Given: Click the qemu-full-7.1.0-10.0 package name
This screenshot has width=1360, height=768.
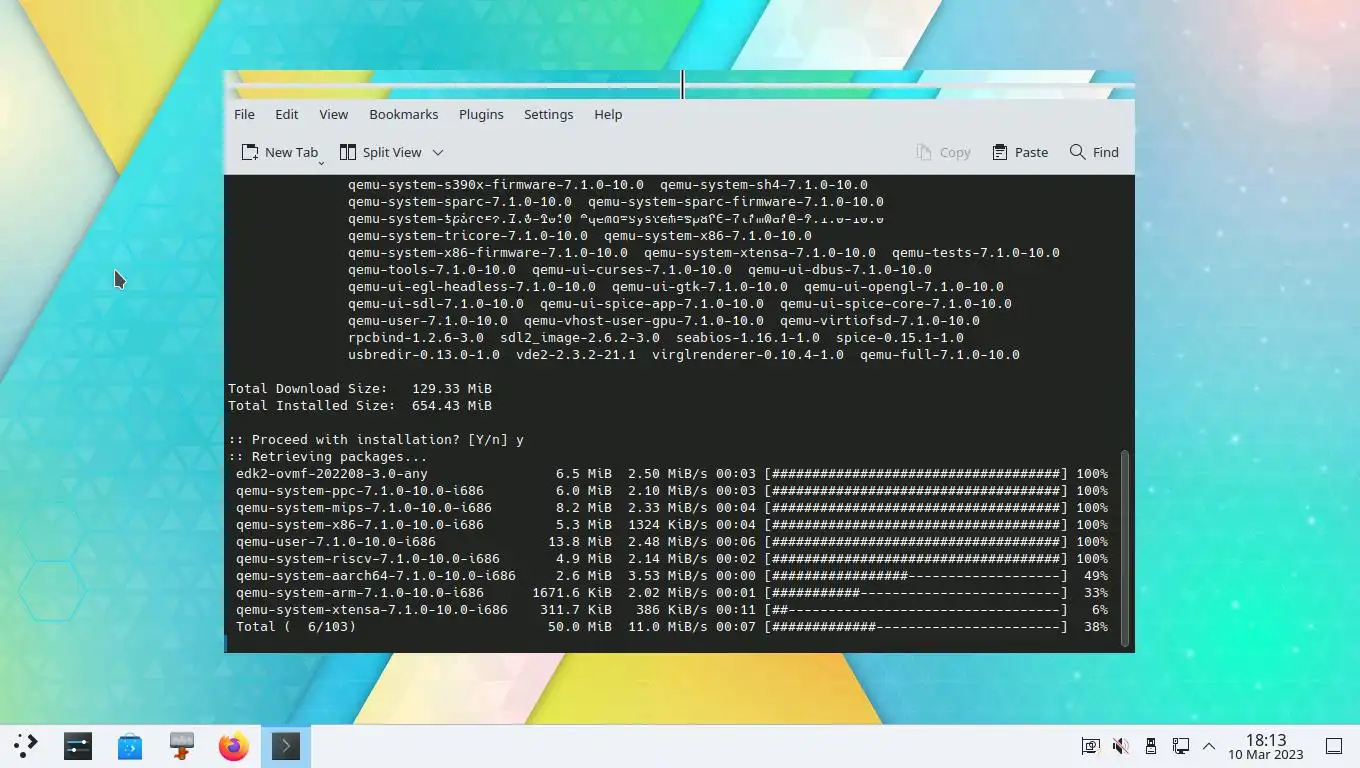Looking at the screenshot, I should (x=940, y=354).
